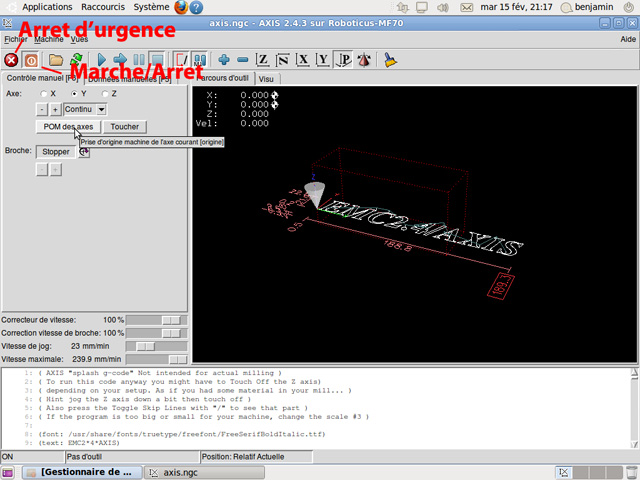640x480 pixels.
Task: Switch to perspective P view icon
Action: (343, 60)
